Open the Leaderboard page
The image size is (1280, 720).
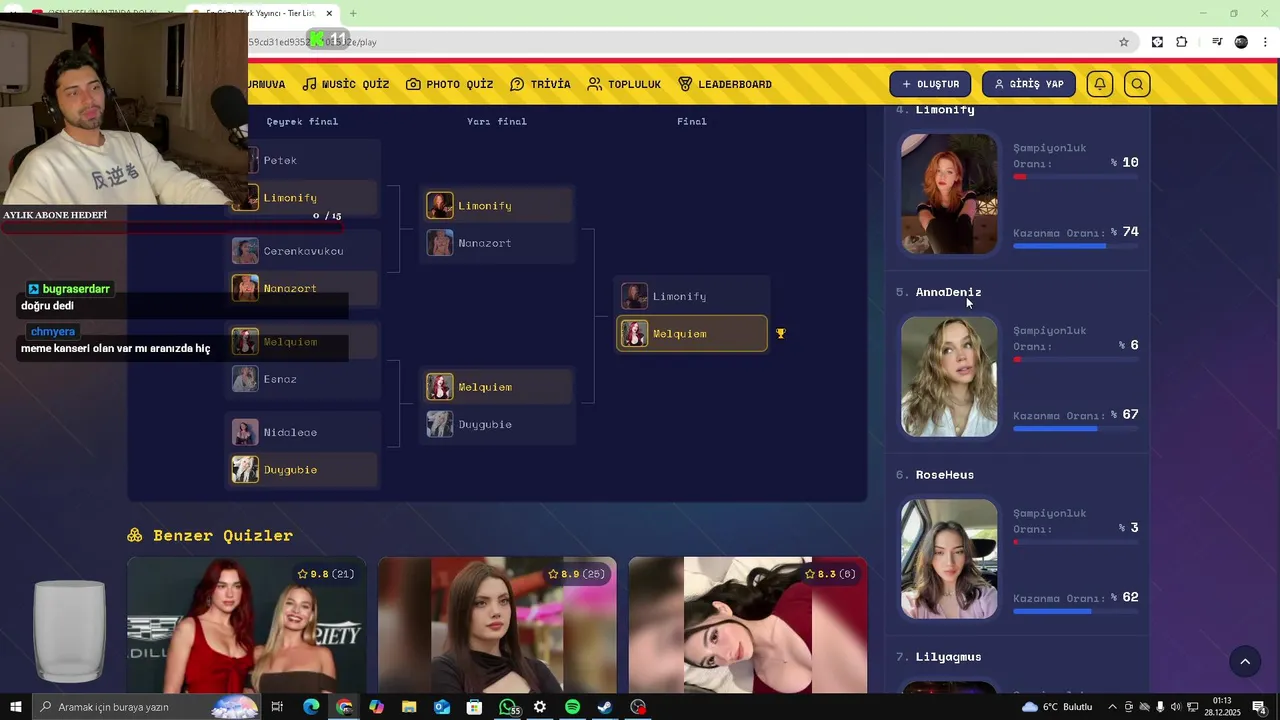(725, 84)
